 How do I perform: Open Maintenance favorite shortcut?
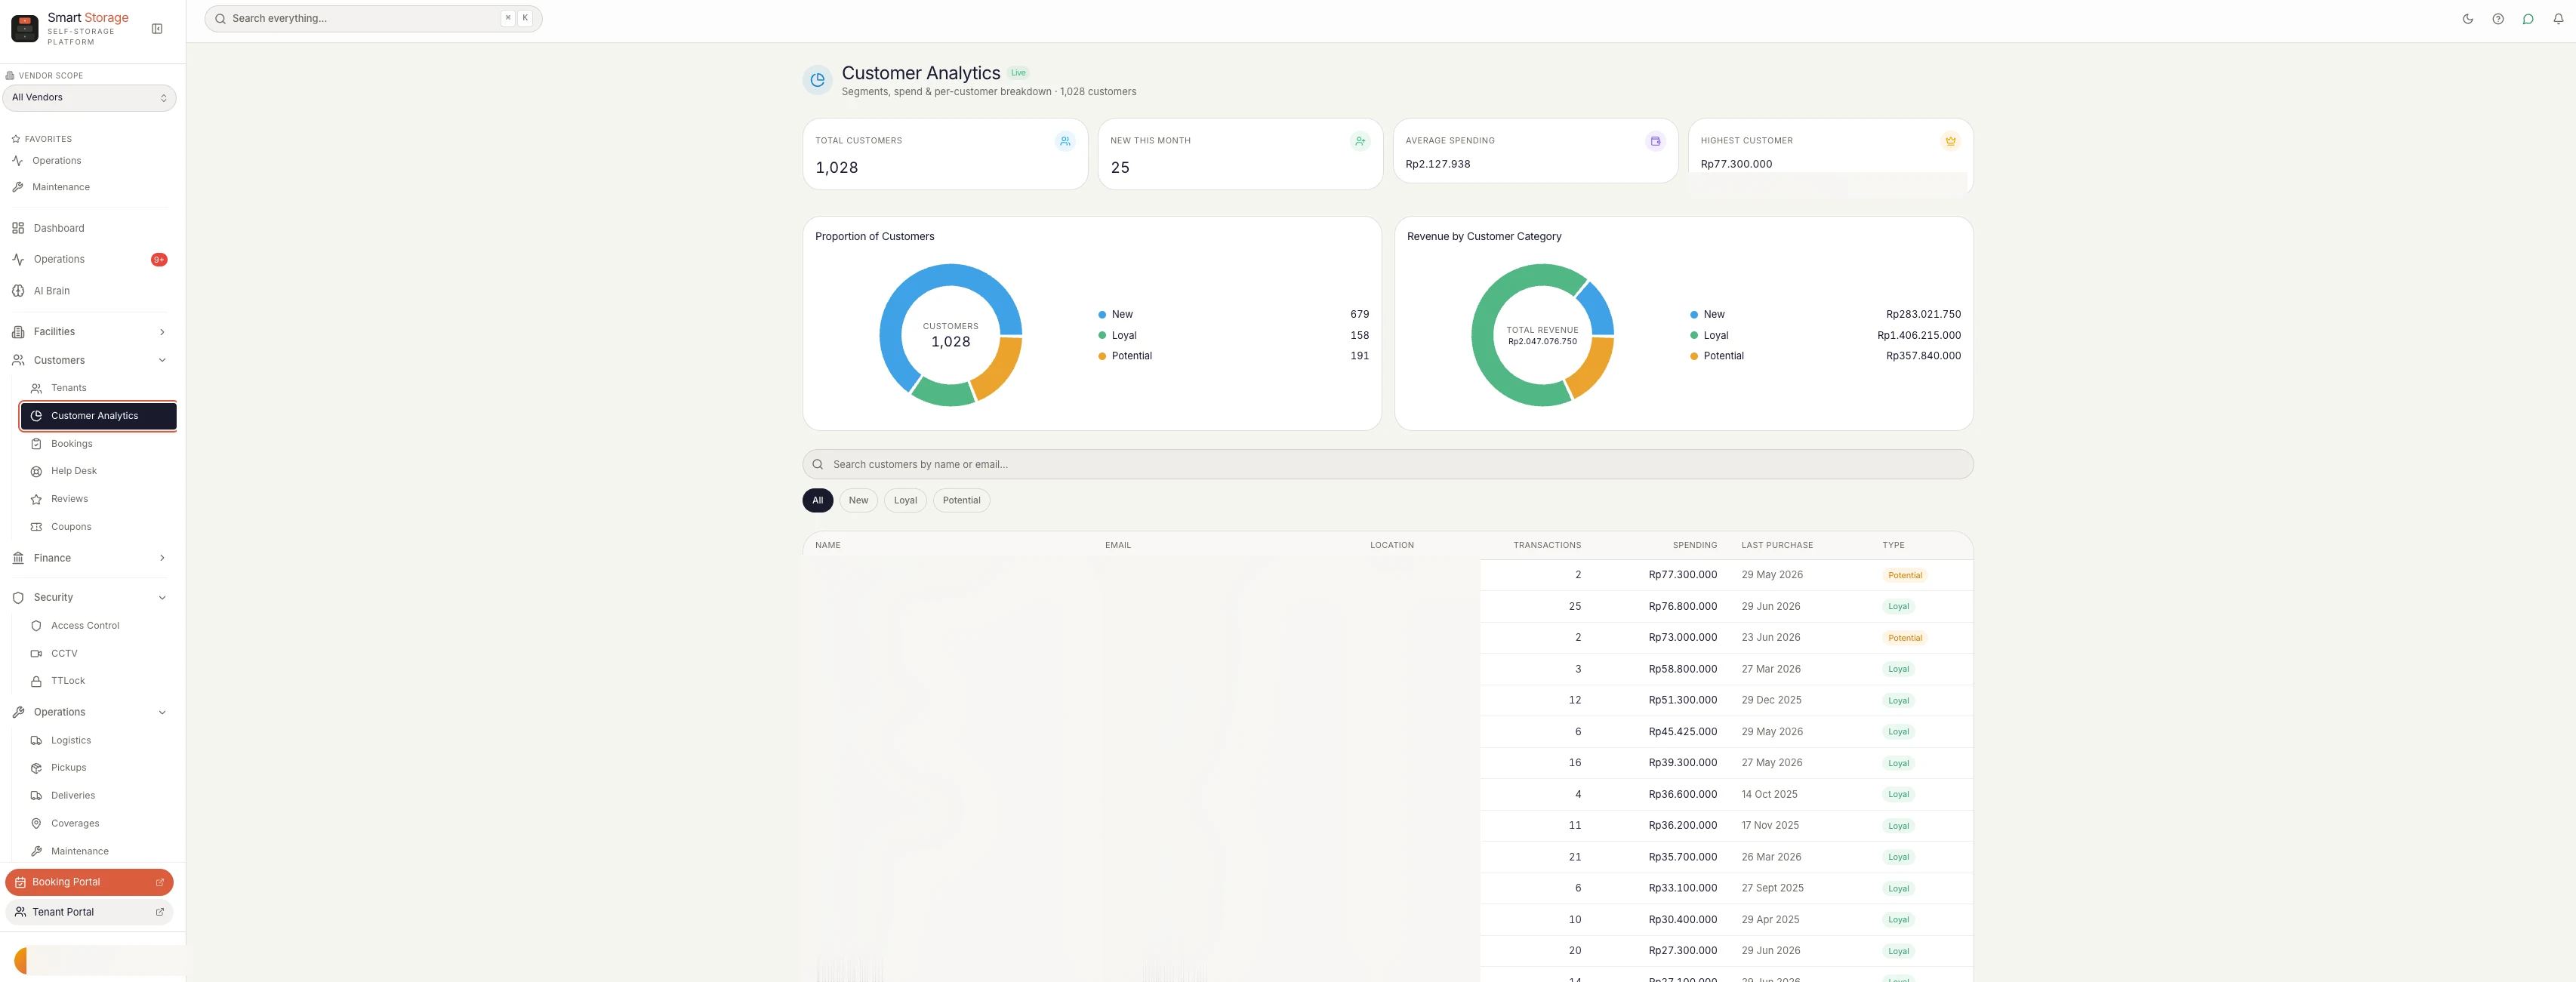pyautogui.click(x=90, y=187)
